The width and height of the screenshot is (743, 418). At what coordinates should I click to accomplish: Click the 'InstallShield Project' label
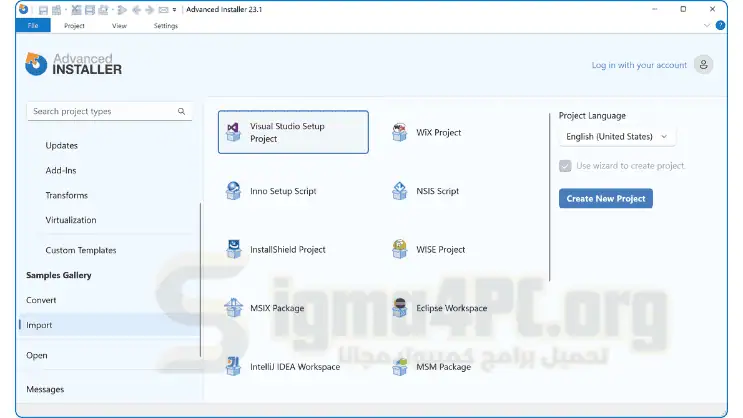coord(288,249)
